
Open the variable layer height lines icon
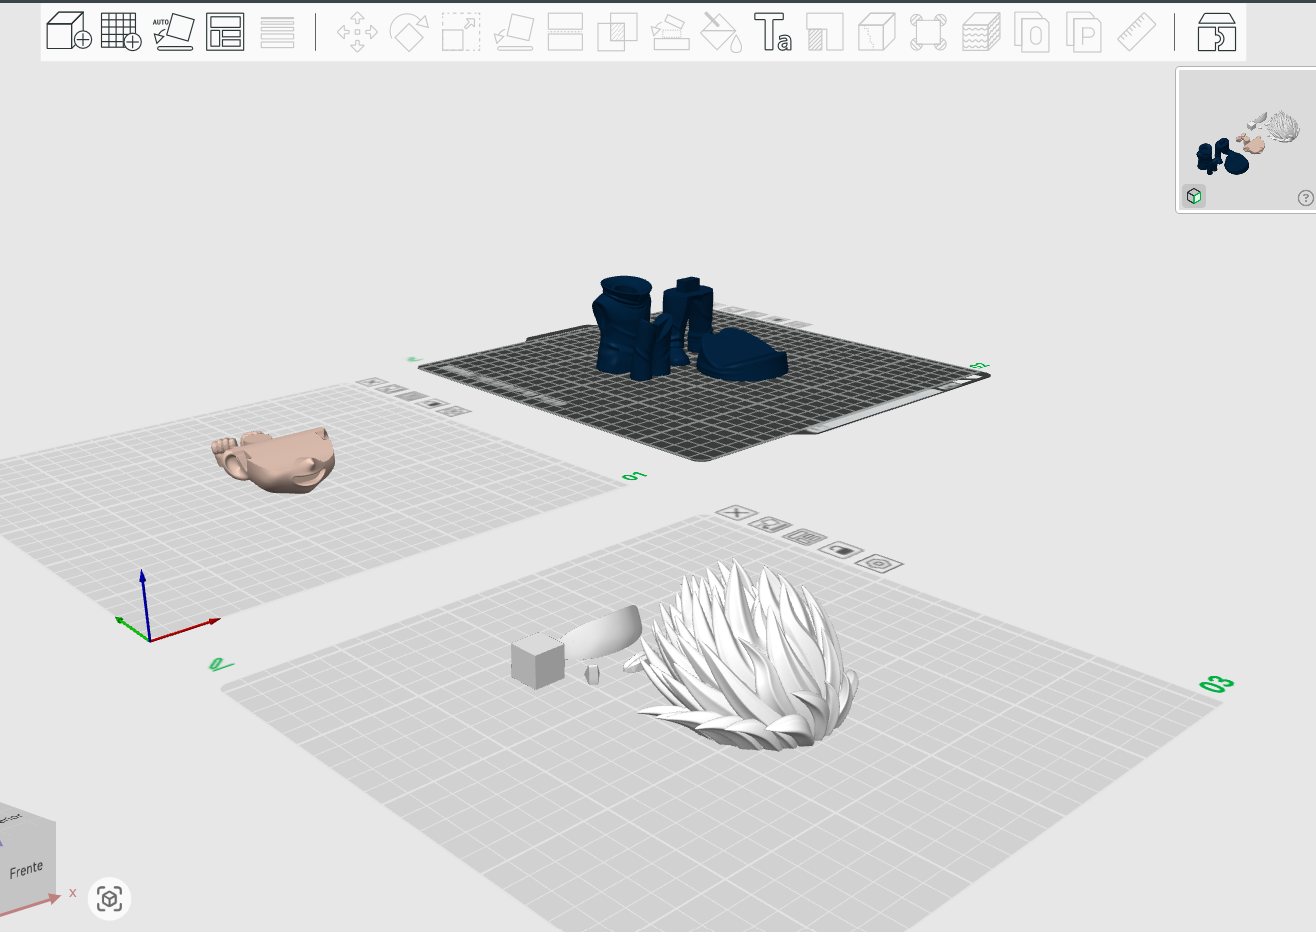point(277,32)
